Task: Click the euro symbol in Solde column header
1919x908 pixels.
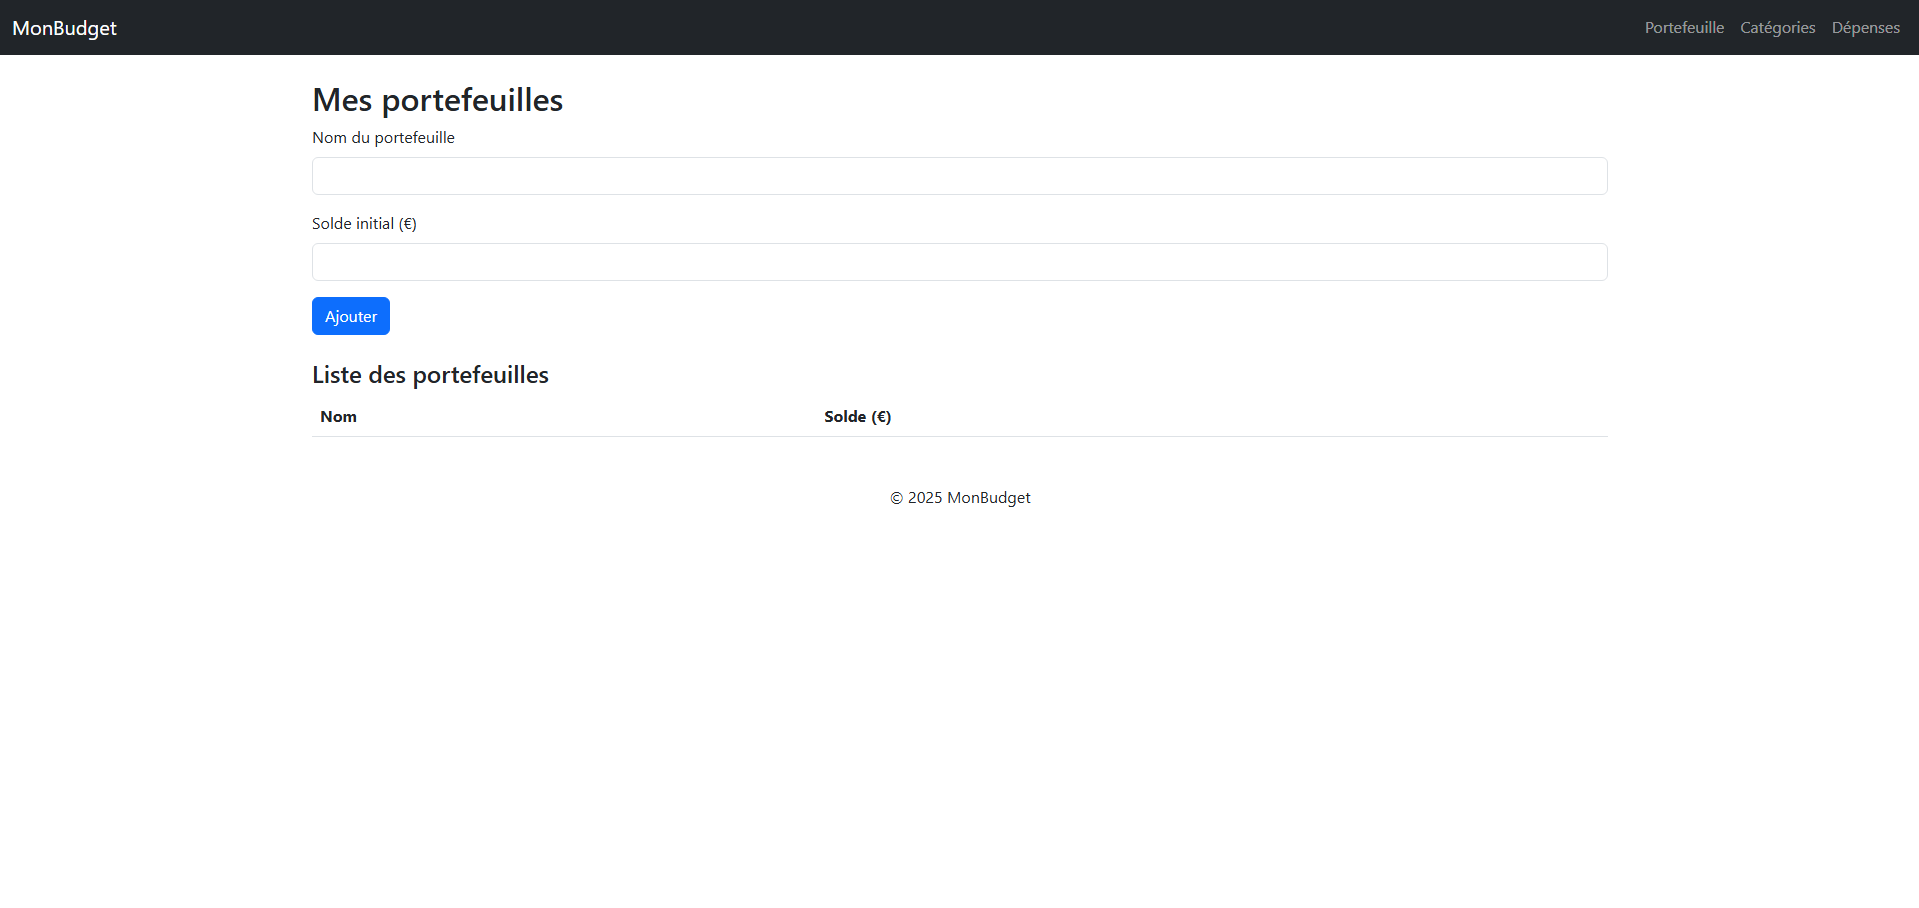Action: pos(881,417)
